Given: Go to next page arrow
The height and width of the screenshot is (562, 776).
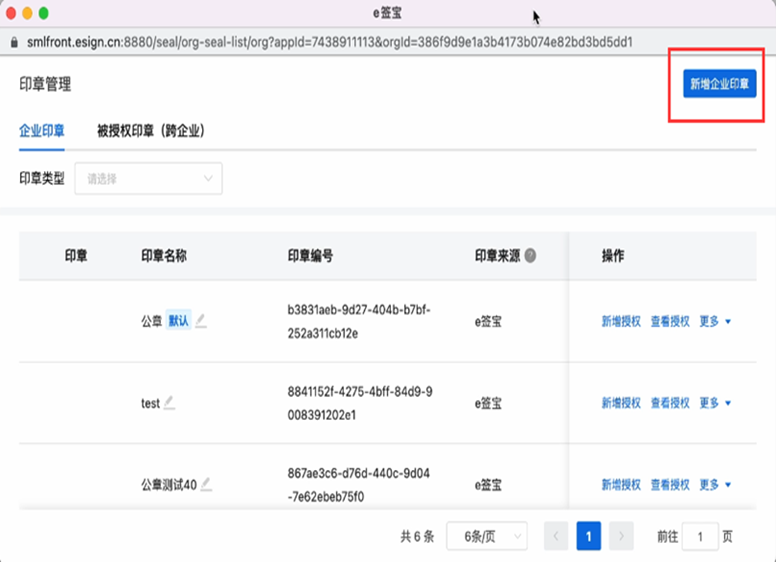Looking at the screenshot, I should pos(621,537).
